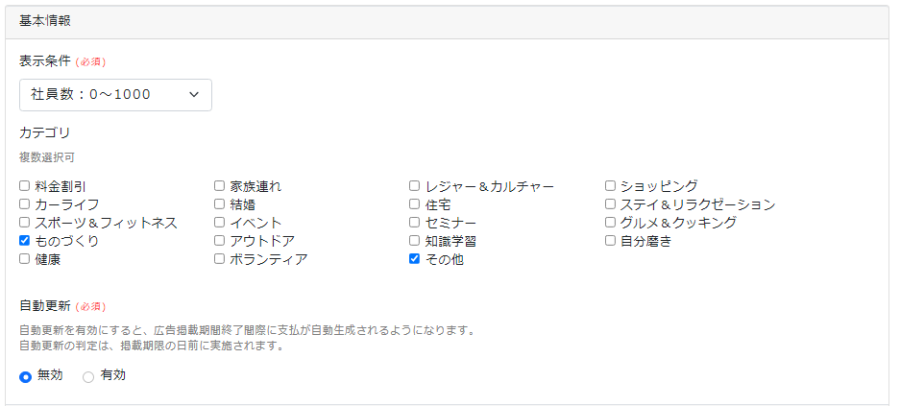Enable the アウトドア category checkbox
This screenshot has width=900, height=406.
220,241
